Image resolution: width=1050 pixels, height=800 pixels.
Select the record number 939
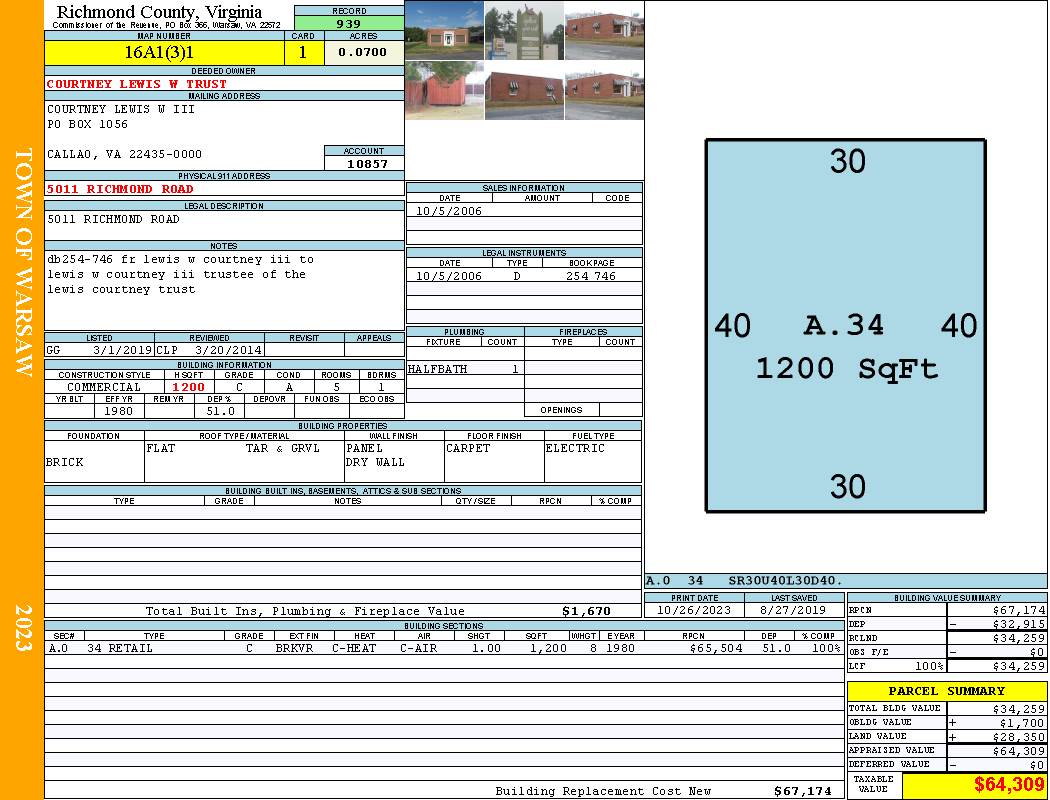coord(349,24)
